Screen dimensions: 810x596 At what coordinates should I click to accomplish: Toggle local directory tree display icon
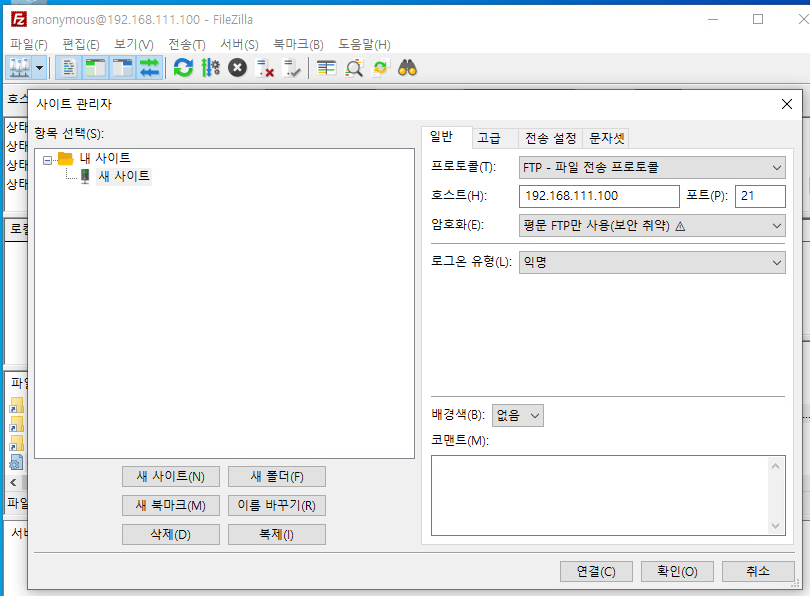pyautogui.click(x=96, y=68)
